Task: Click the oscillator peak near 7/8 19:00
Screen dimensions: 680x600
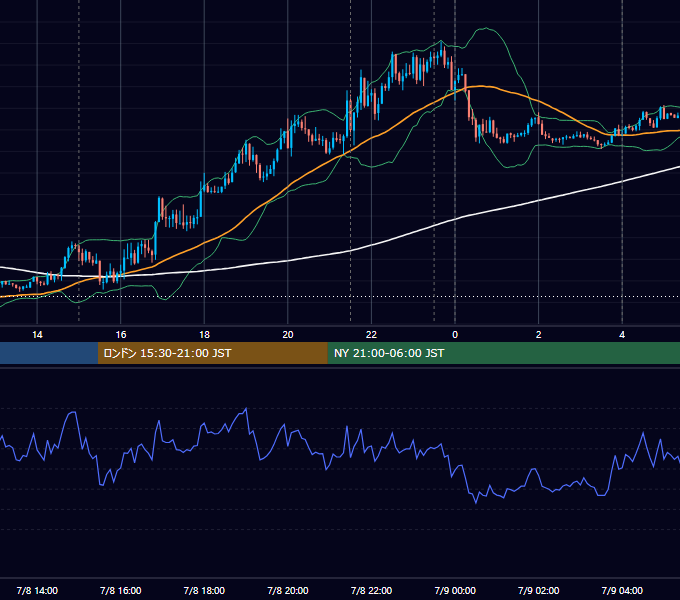Action: [246, 409]
